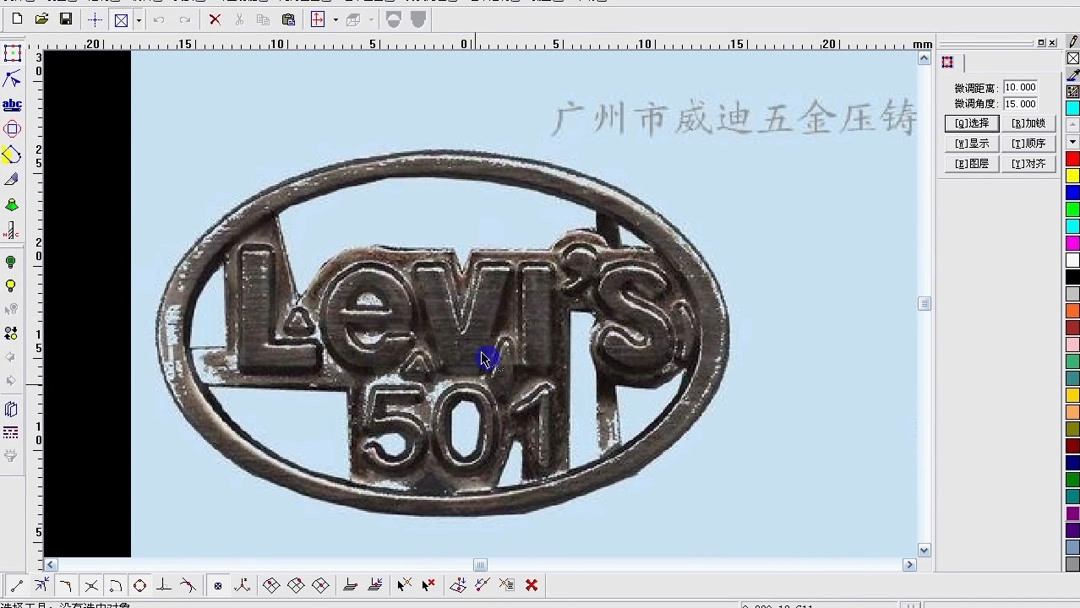Open the color palette dropdown arrow on right

point(1073,141)
